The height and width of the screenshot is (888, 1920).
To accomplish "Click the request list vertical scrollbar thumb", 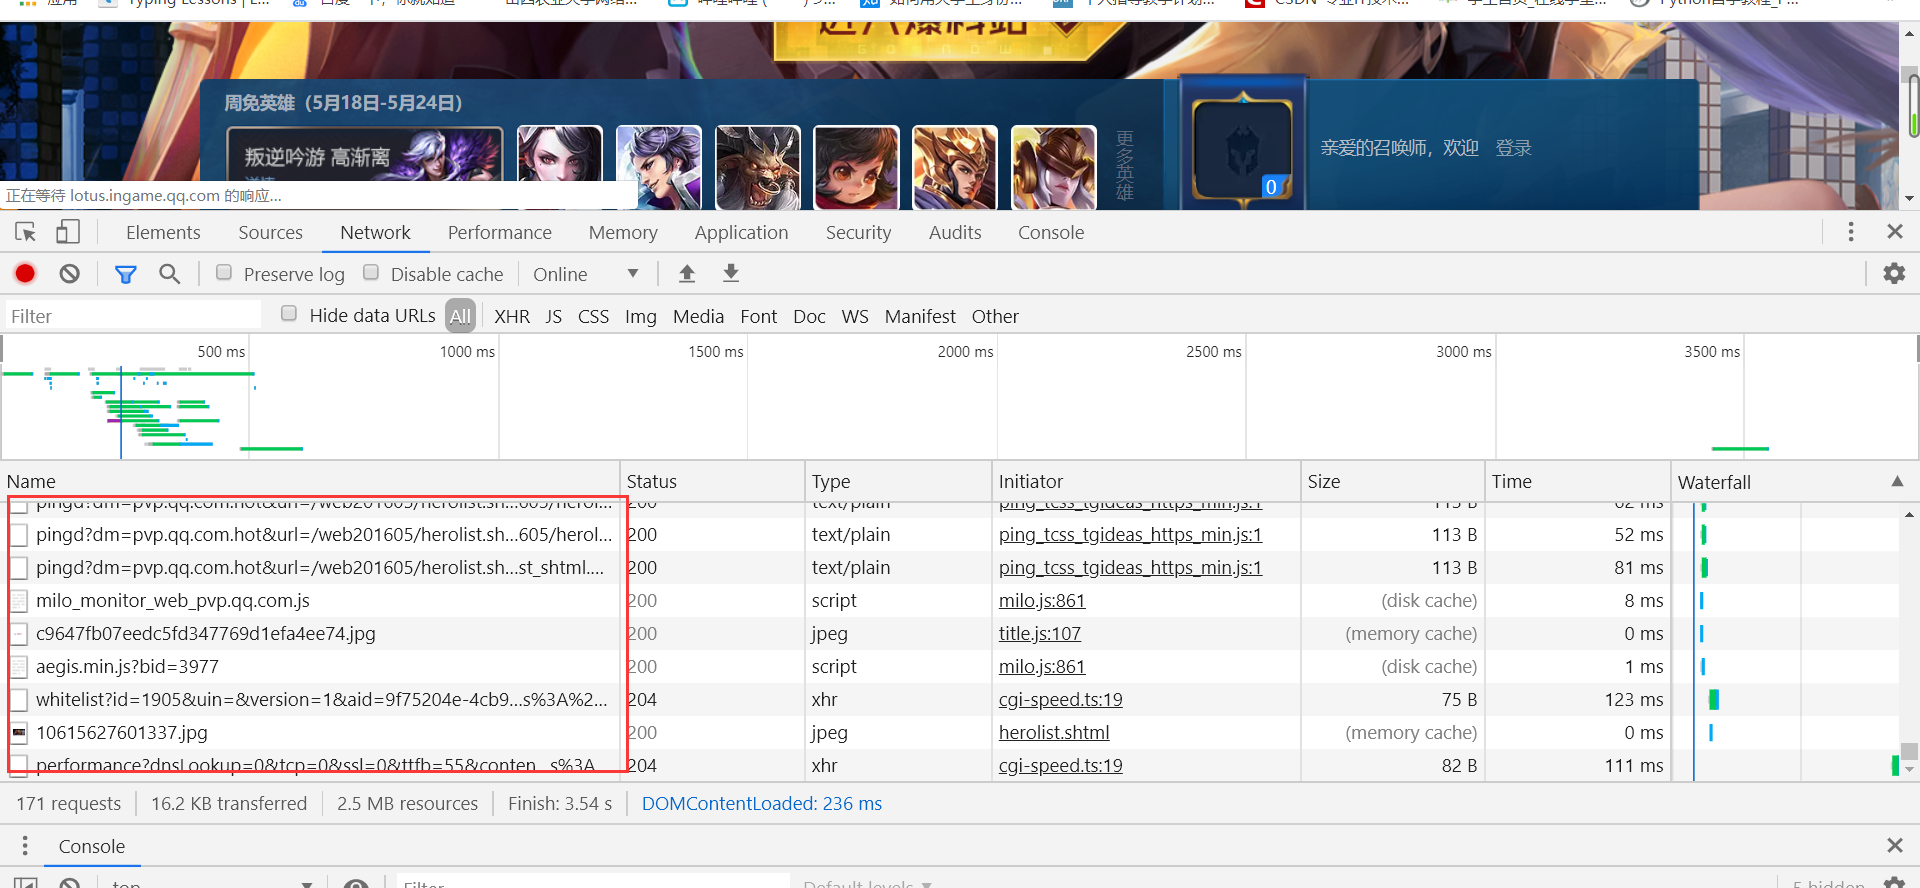I will click(x=1909, y=751).
